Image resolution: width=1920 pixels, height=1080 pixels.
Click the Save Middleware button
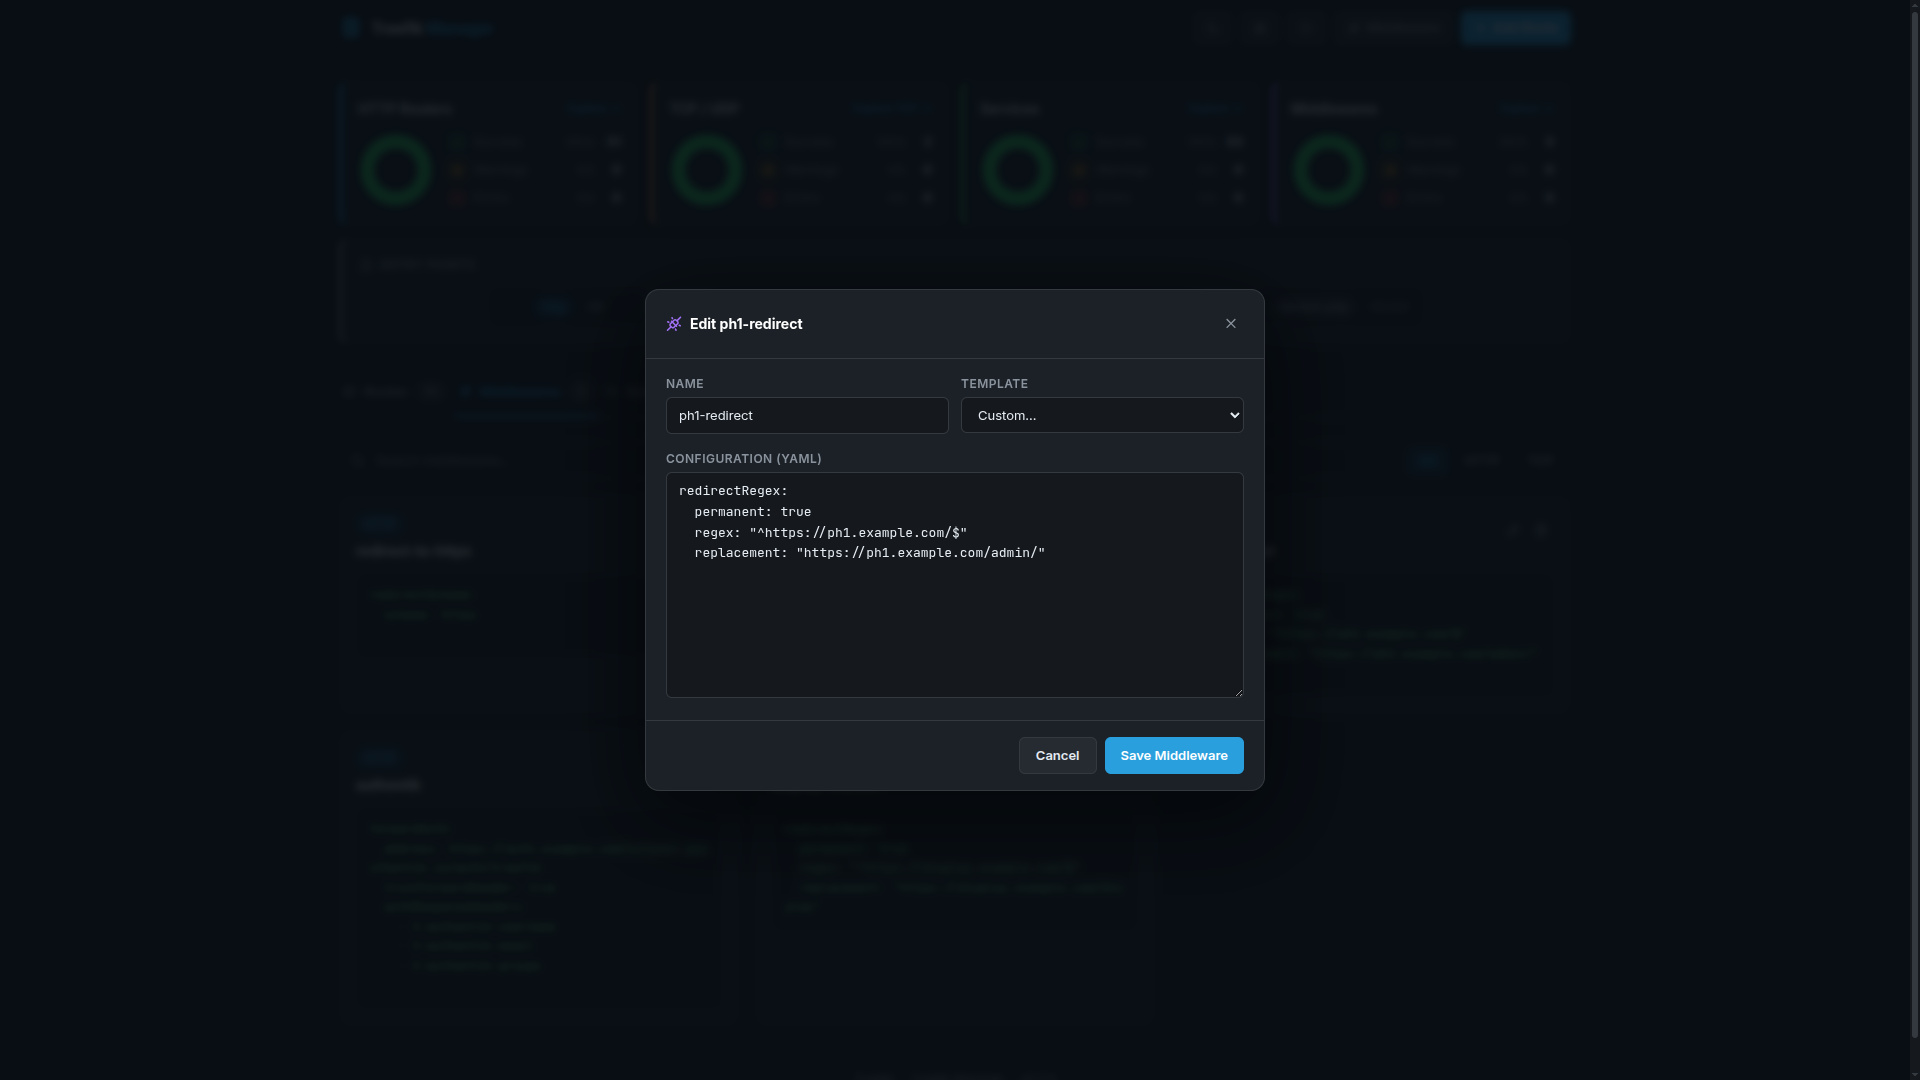1173,755
